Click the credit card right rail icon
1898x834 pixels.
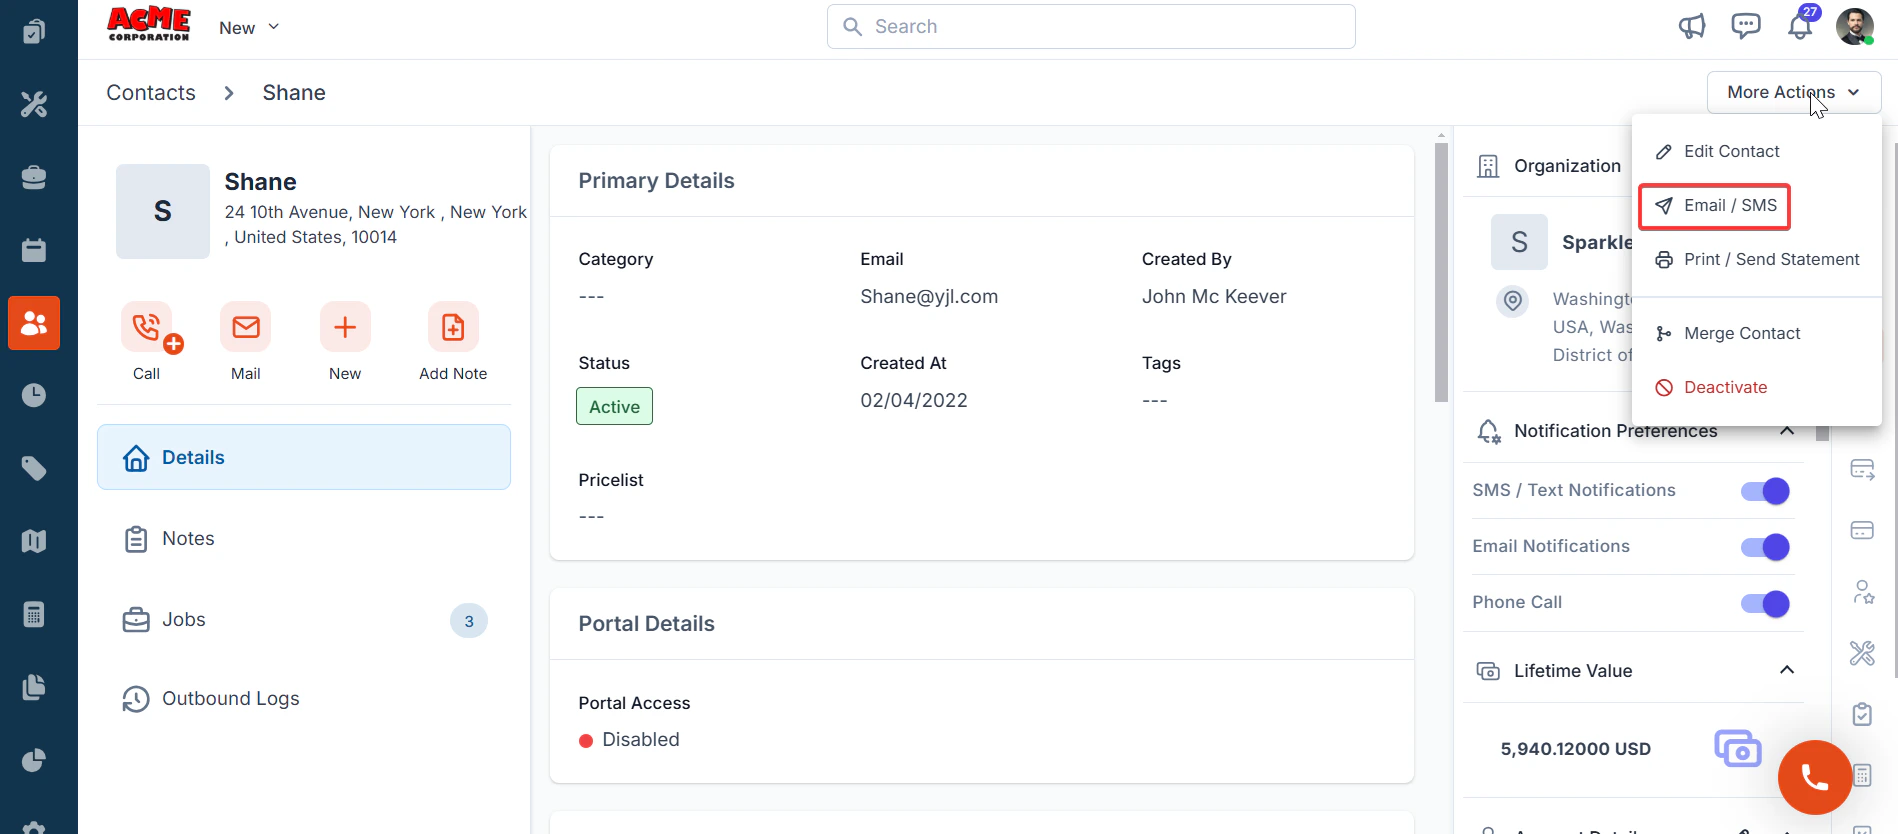(x=1862, y=530)
